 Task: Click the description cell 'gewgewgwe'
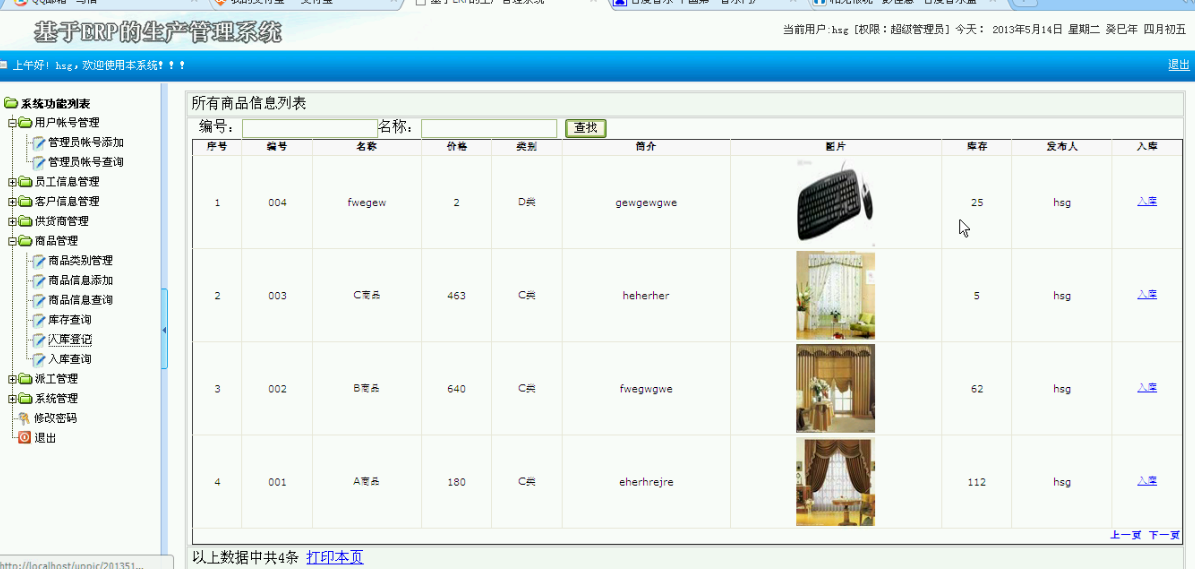pos(646,203)
